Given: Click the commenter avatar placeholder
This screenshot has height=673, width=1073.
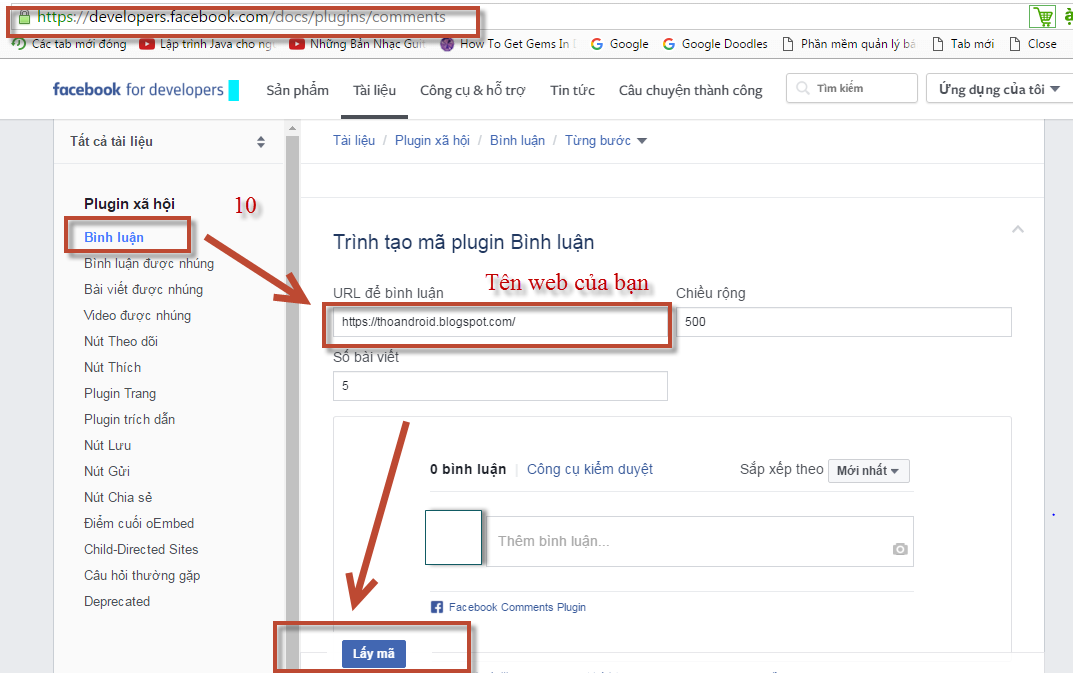Looking at the screenshot, I should pos(454,537).
